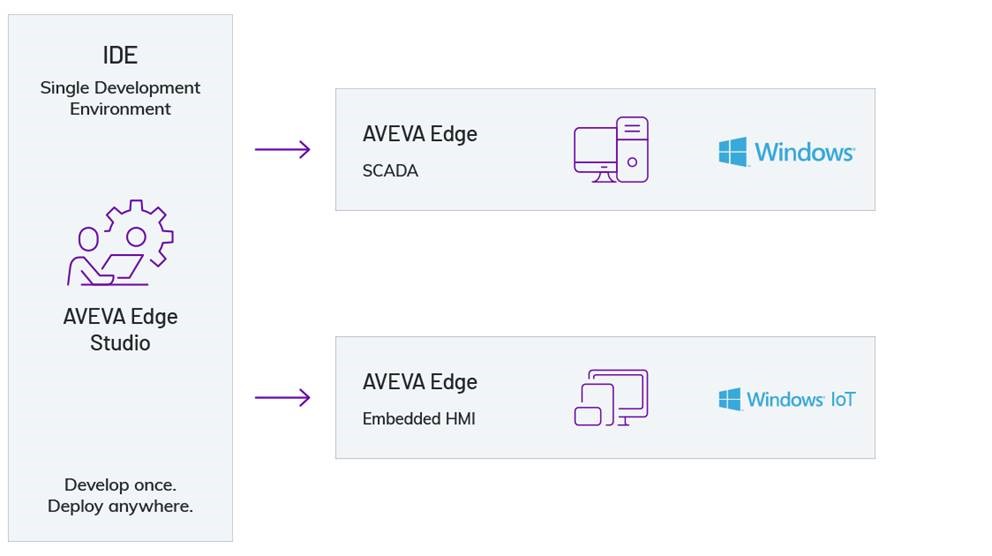Image resolution: width=992 pixels, height=556 pixels.
Task: Click the Windows IoT logo
Action: tap(786, 399)
